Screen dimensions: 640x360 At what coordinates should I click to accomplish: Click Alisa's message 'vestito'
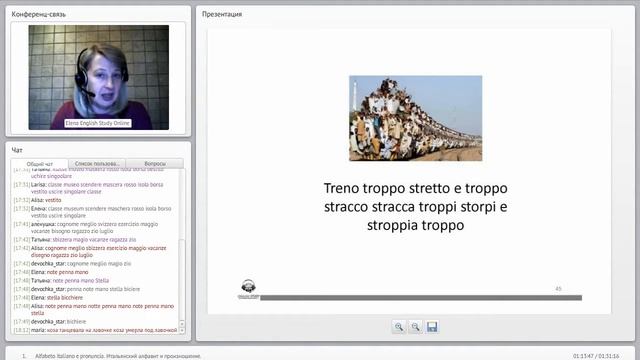[53, 200]
